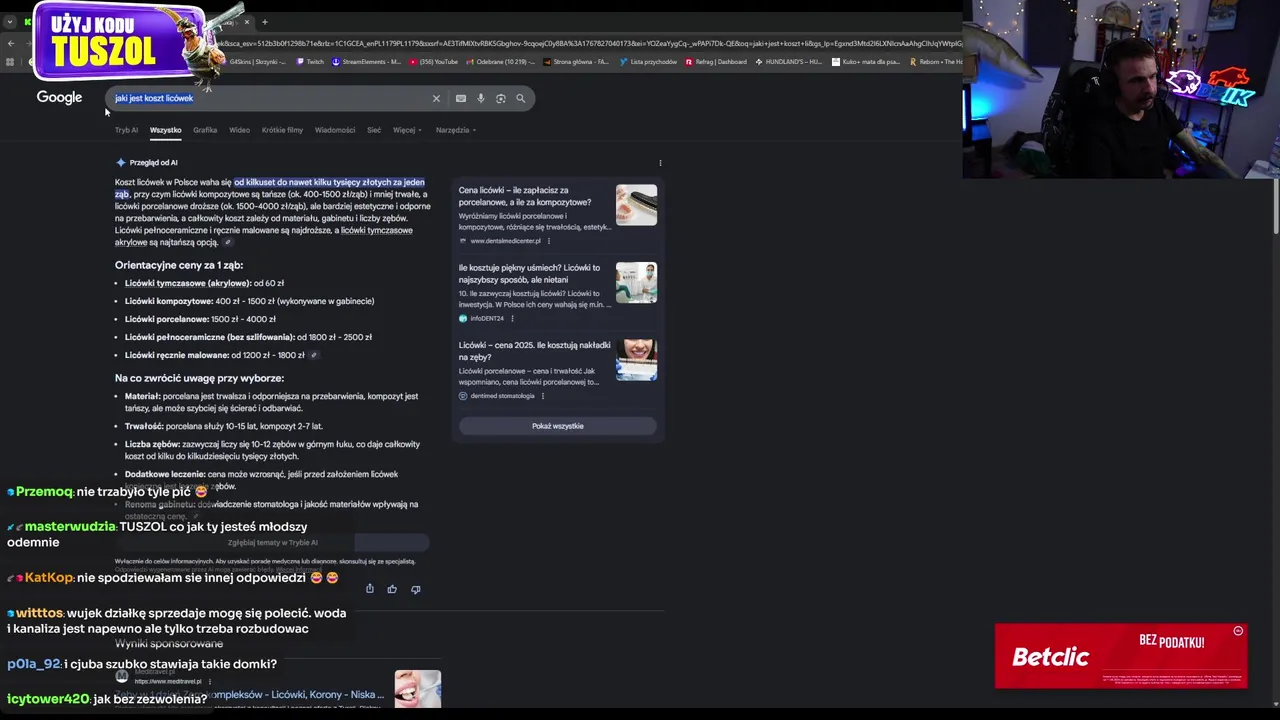Viewport: 1280px width, 720px height.
Task: Clear the Google search box with the X
Action: click(436, 98)
